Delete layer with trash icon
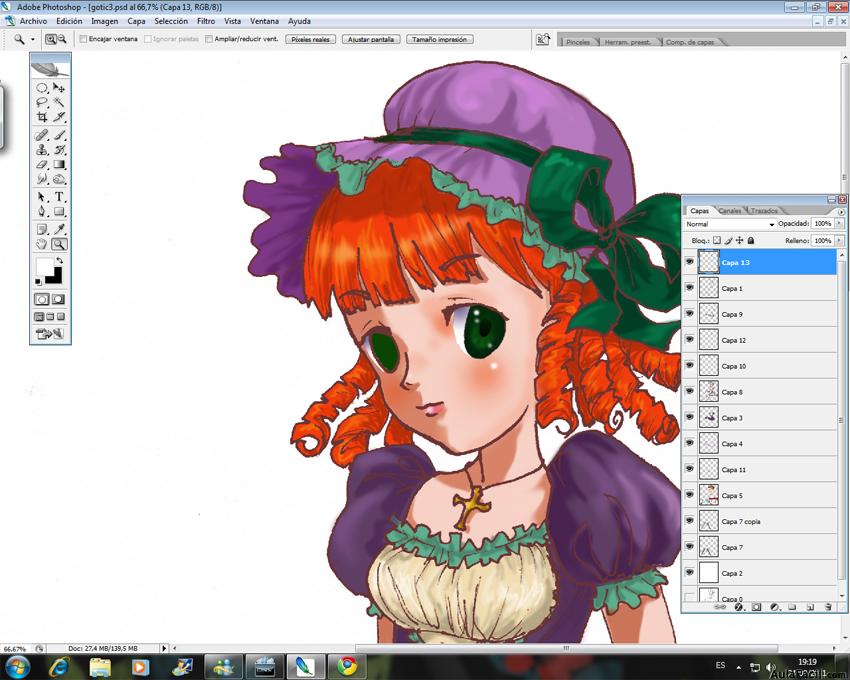The image size is (850, 680). click(x=828, y=607)
